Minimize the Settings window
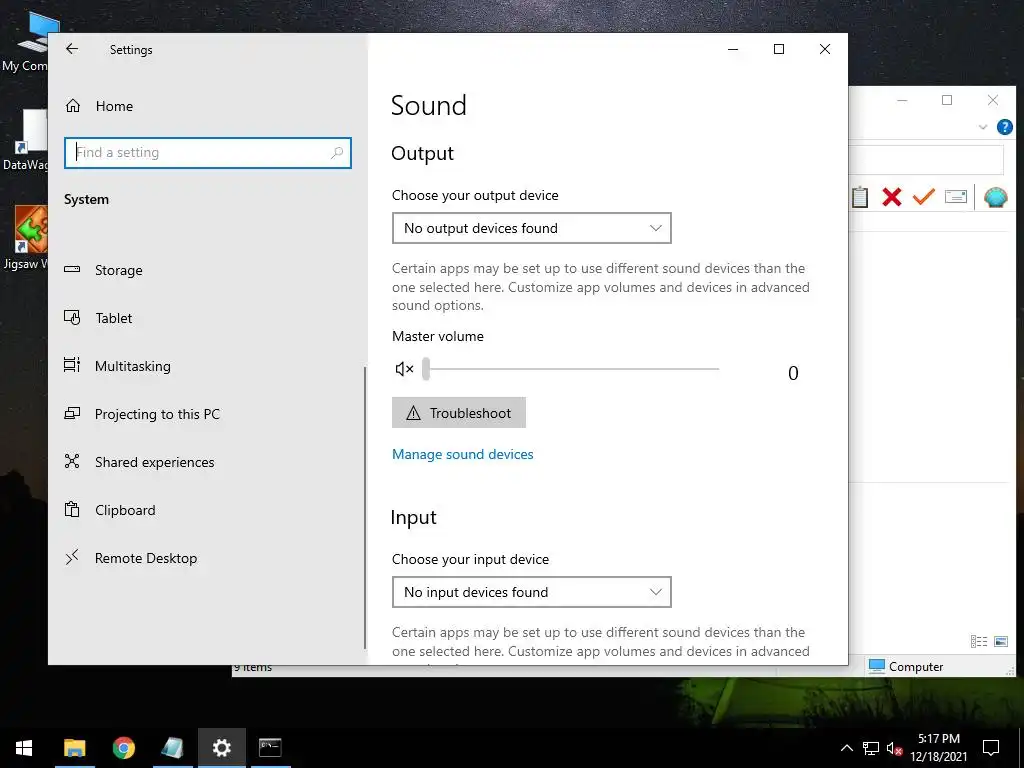The height and width of the screenshot is (768, 1024). [733, 49]
